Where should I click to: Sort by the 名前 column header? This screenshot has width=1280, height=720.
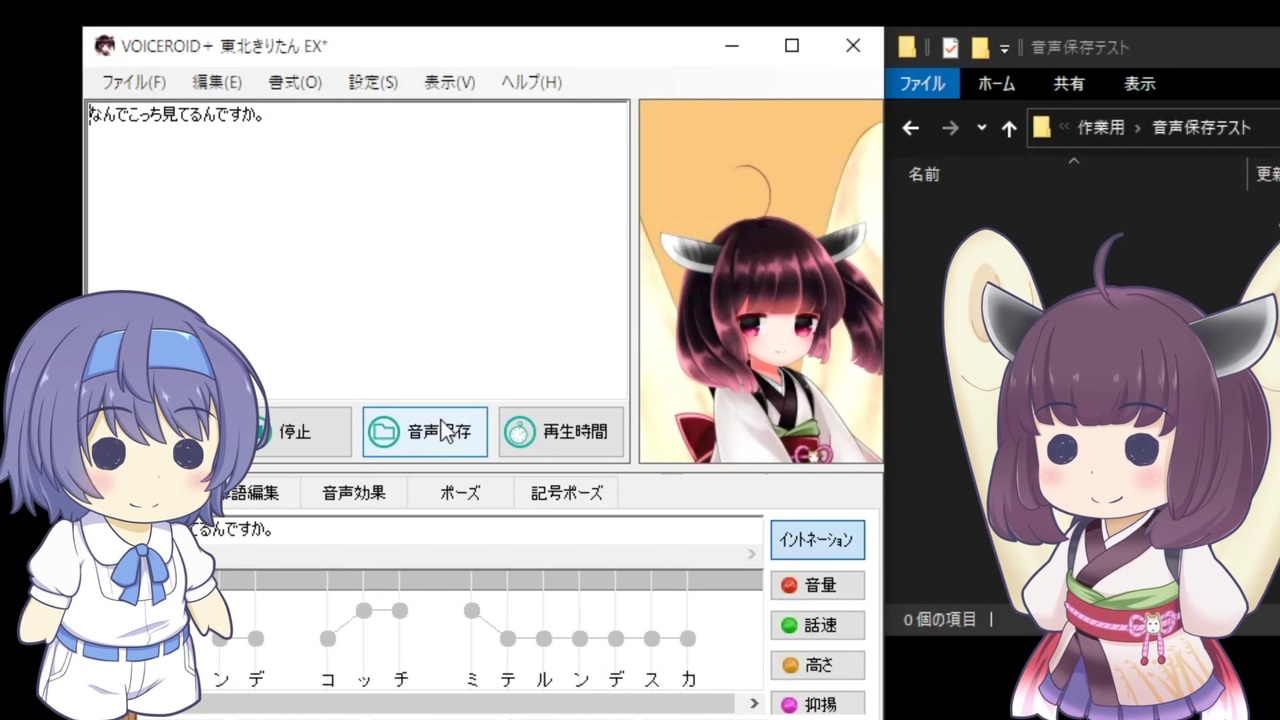click(924, 174)
